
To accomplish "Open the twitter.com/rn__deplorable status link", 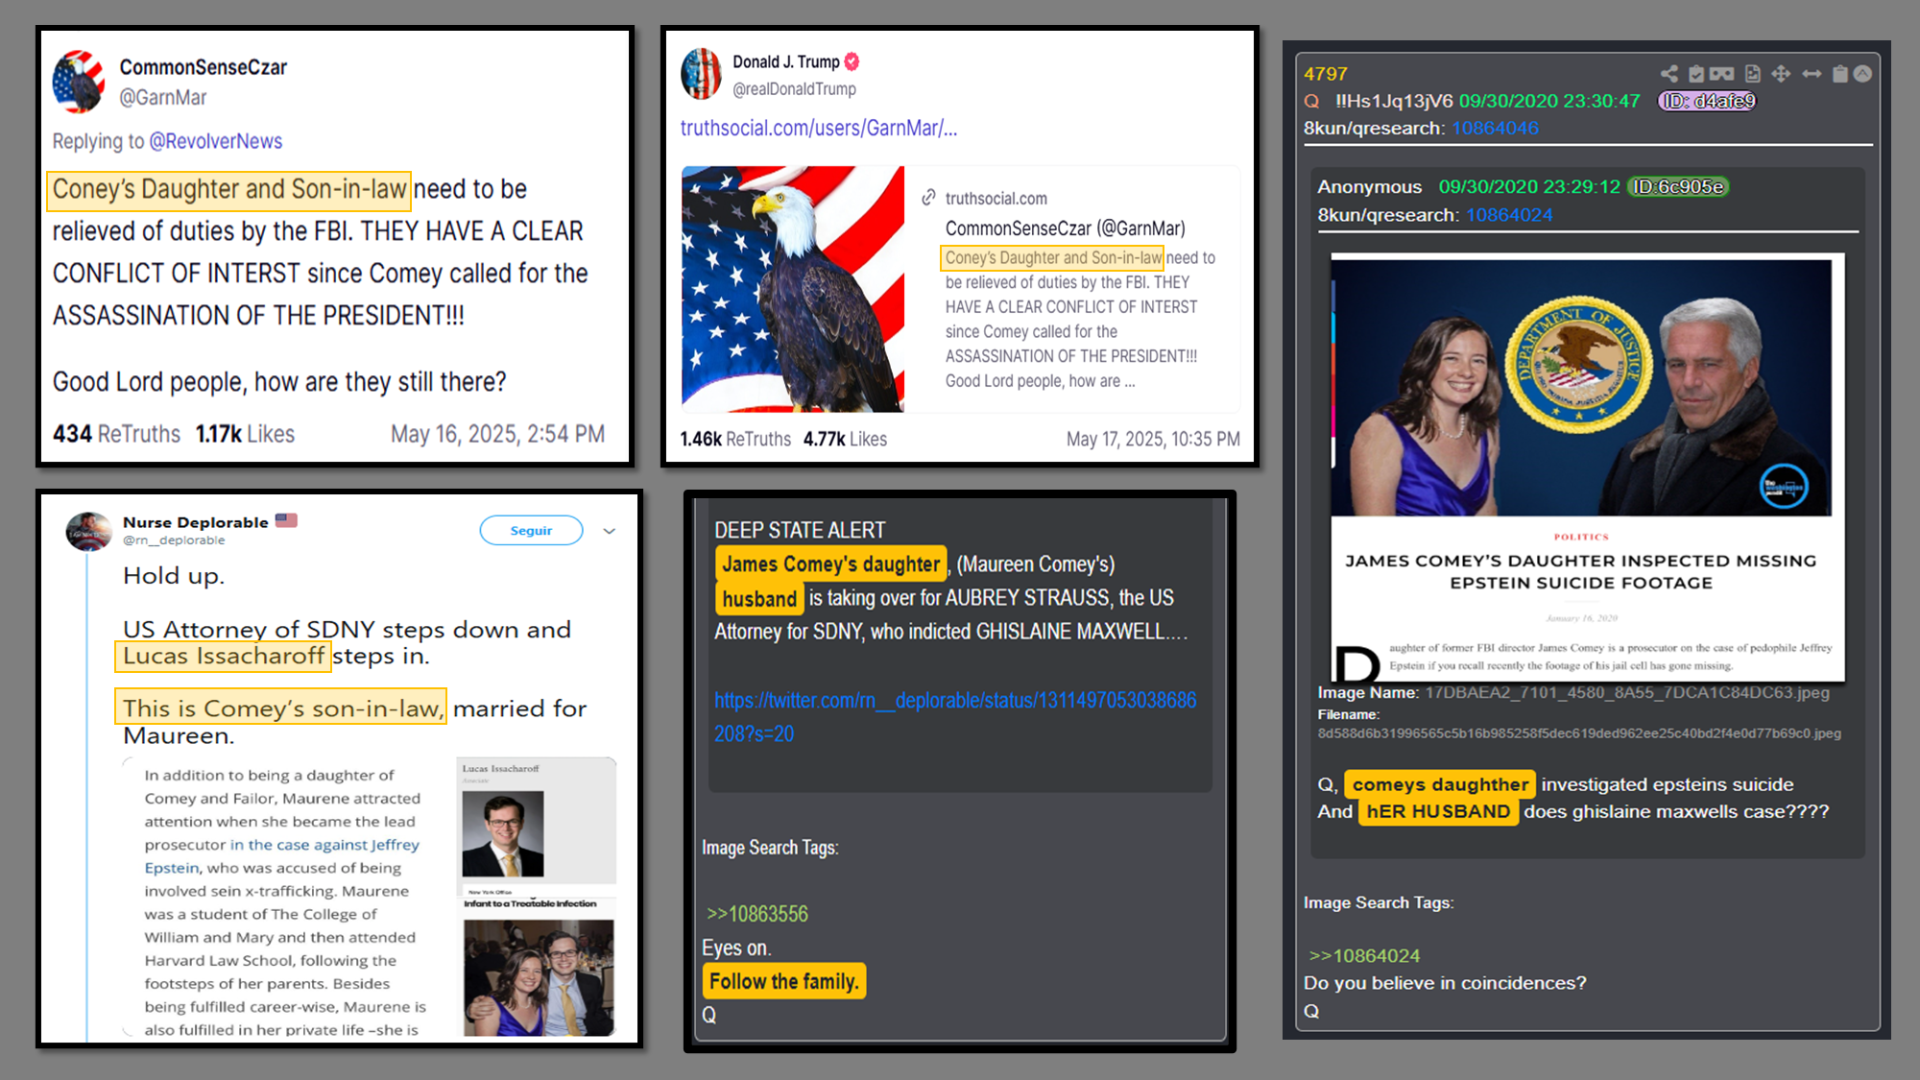I will [x=955, y=716].
